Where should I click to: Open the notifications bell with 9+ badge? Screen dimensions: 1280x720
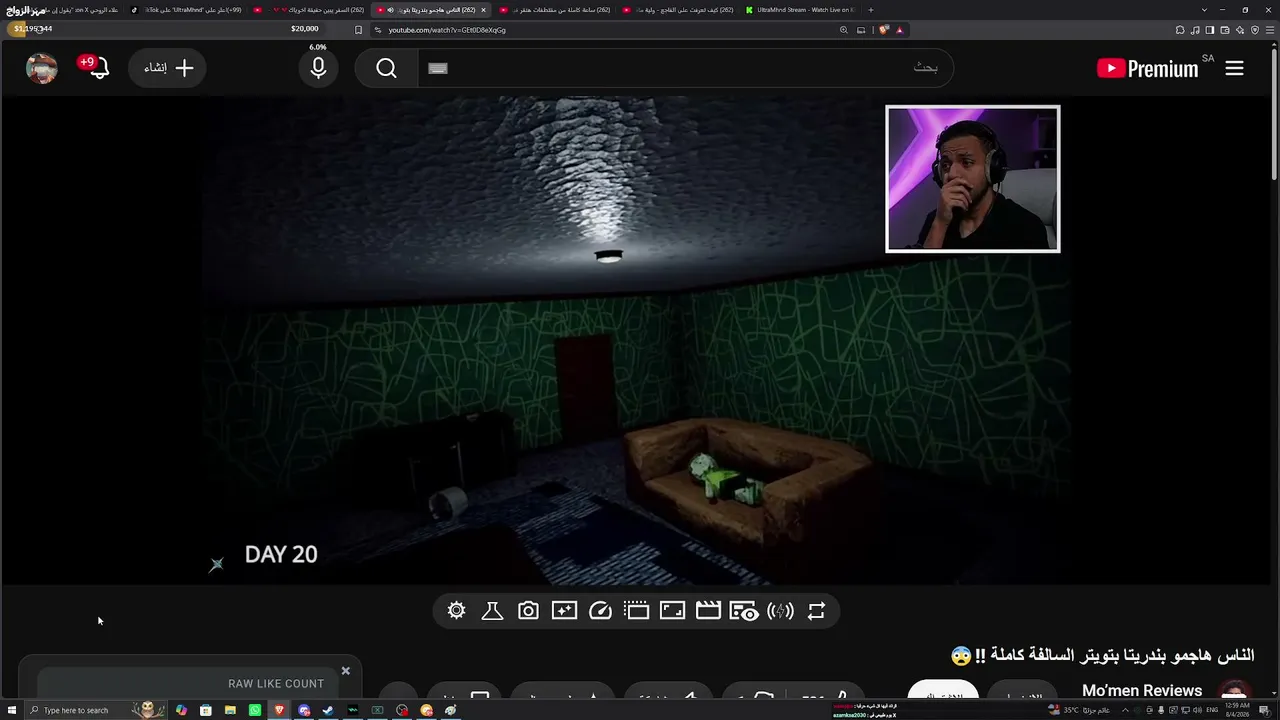point(97,68)
